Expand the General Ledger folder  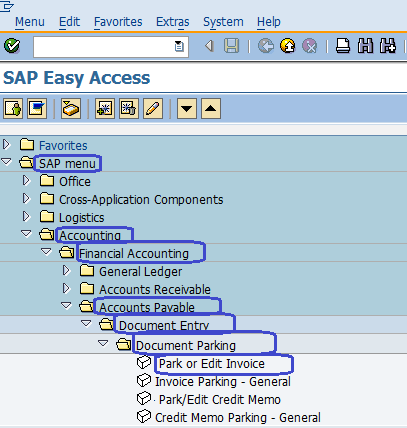point(66,270)
